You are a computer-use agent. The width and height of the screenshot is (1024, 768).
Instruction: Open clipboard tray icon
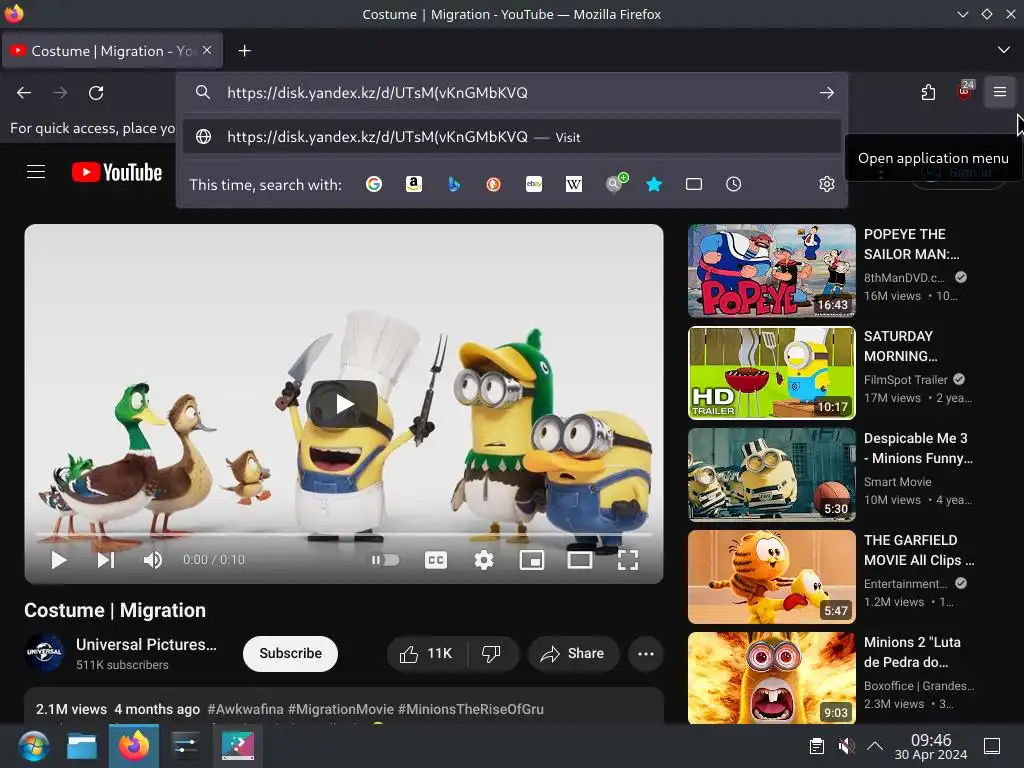[816, 746]
